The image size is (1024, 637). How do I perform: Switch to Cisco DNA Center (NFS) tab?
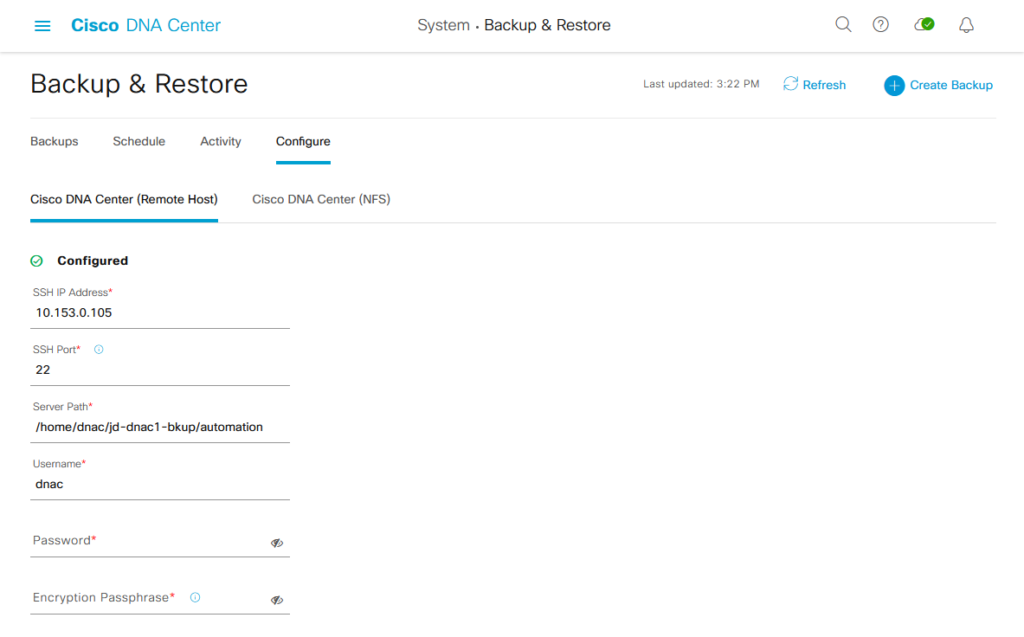[321, 199]
